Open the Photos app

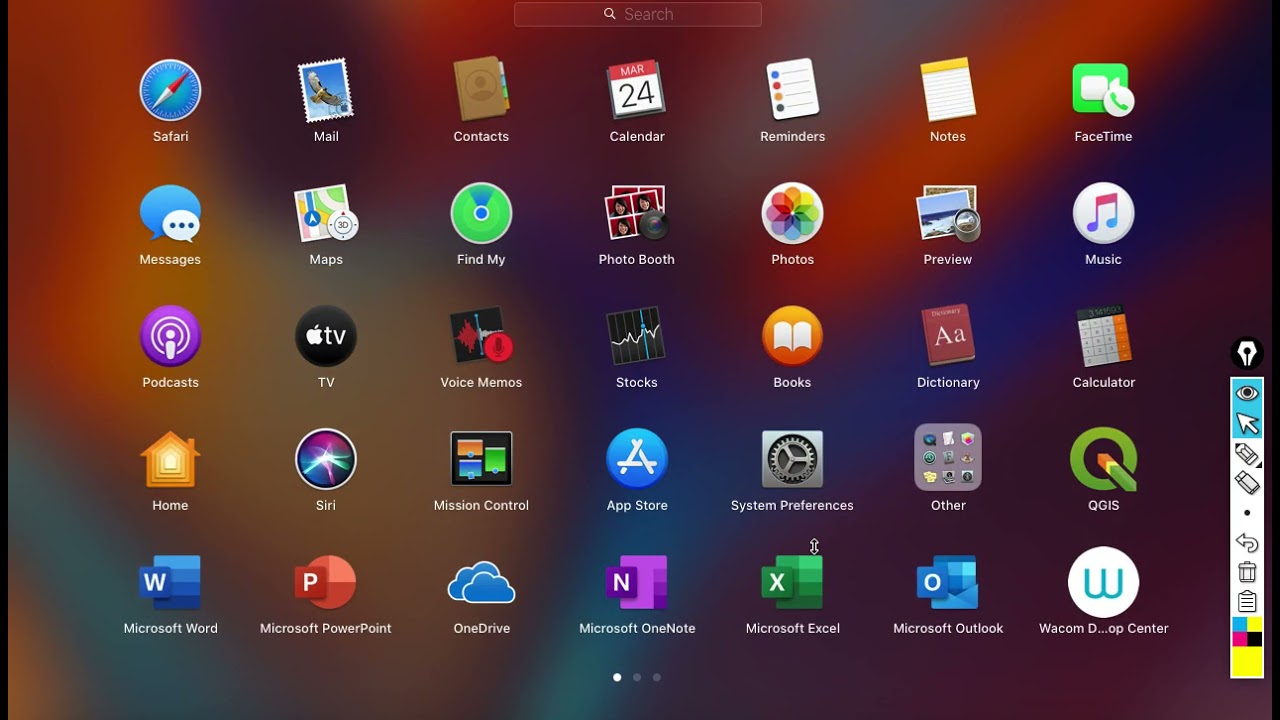click(x=792, y=213)
